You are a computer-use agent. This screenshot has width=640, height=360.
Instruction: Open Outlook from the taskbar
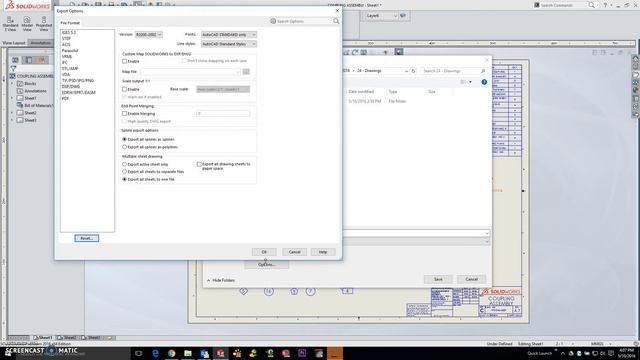pos(204,353)
